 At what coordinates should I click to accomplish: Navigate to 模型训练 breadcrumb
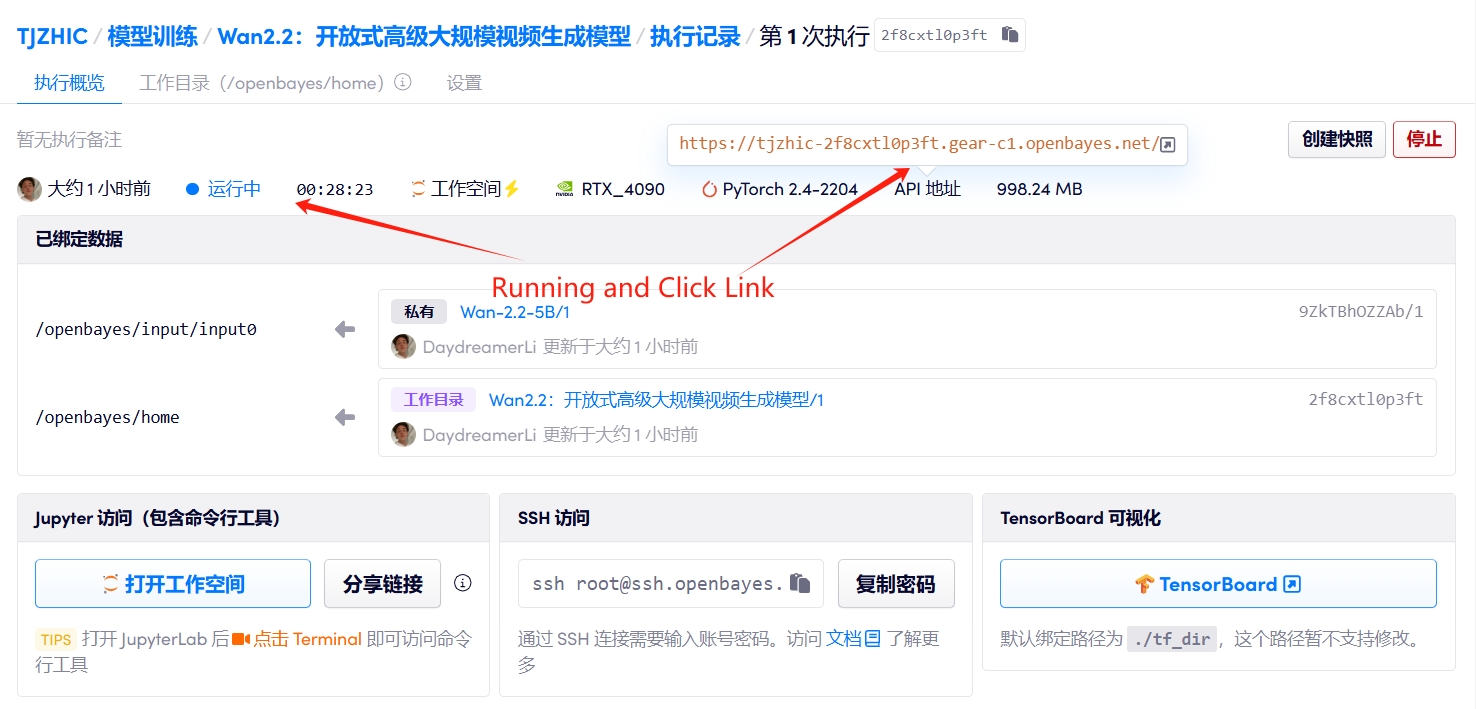152,37
